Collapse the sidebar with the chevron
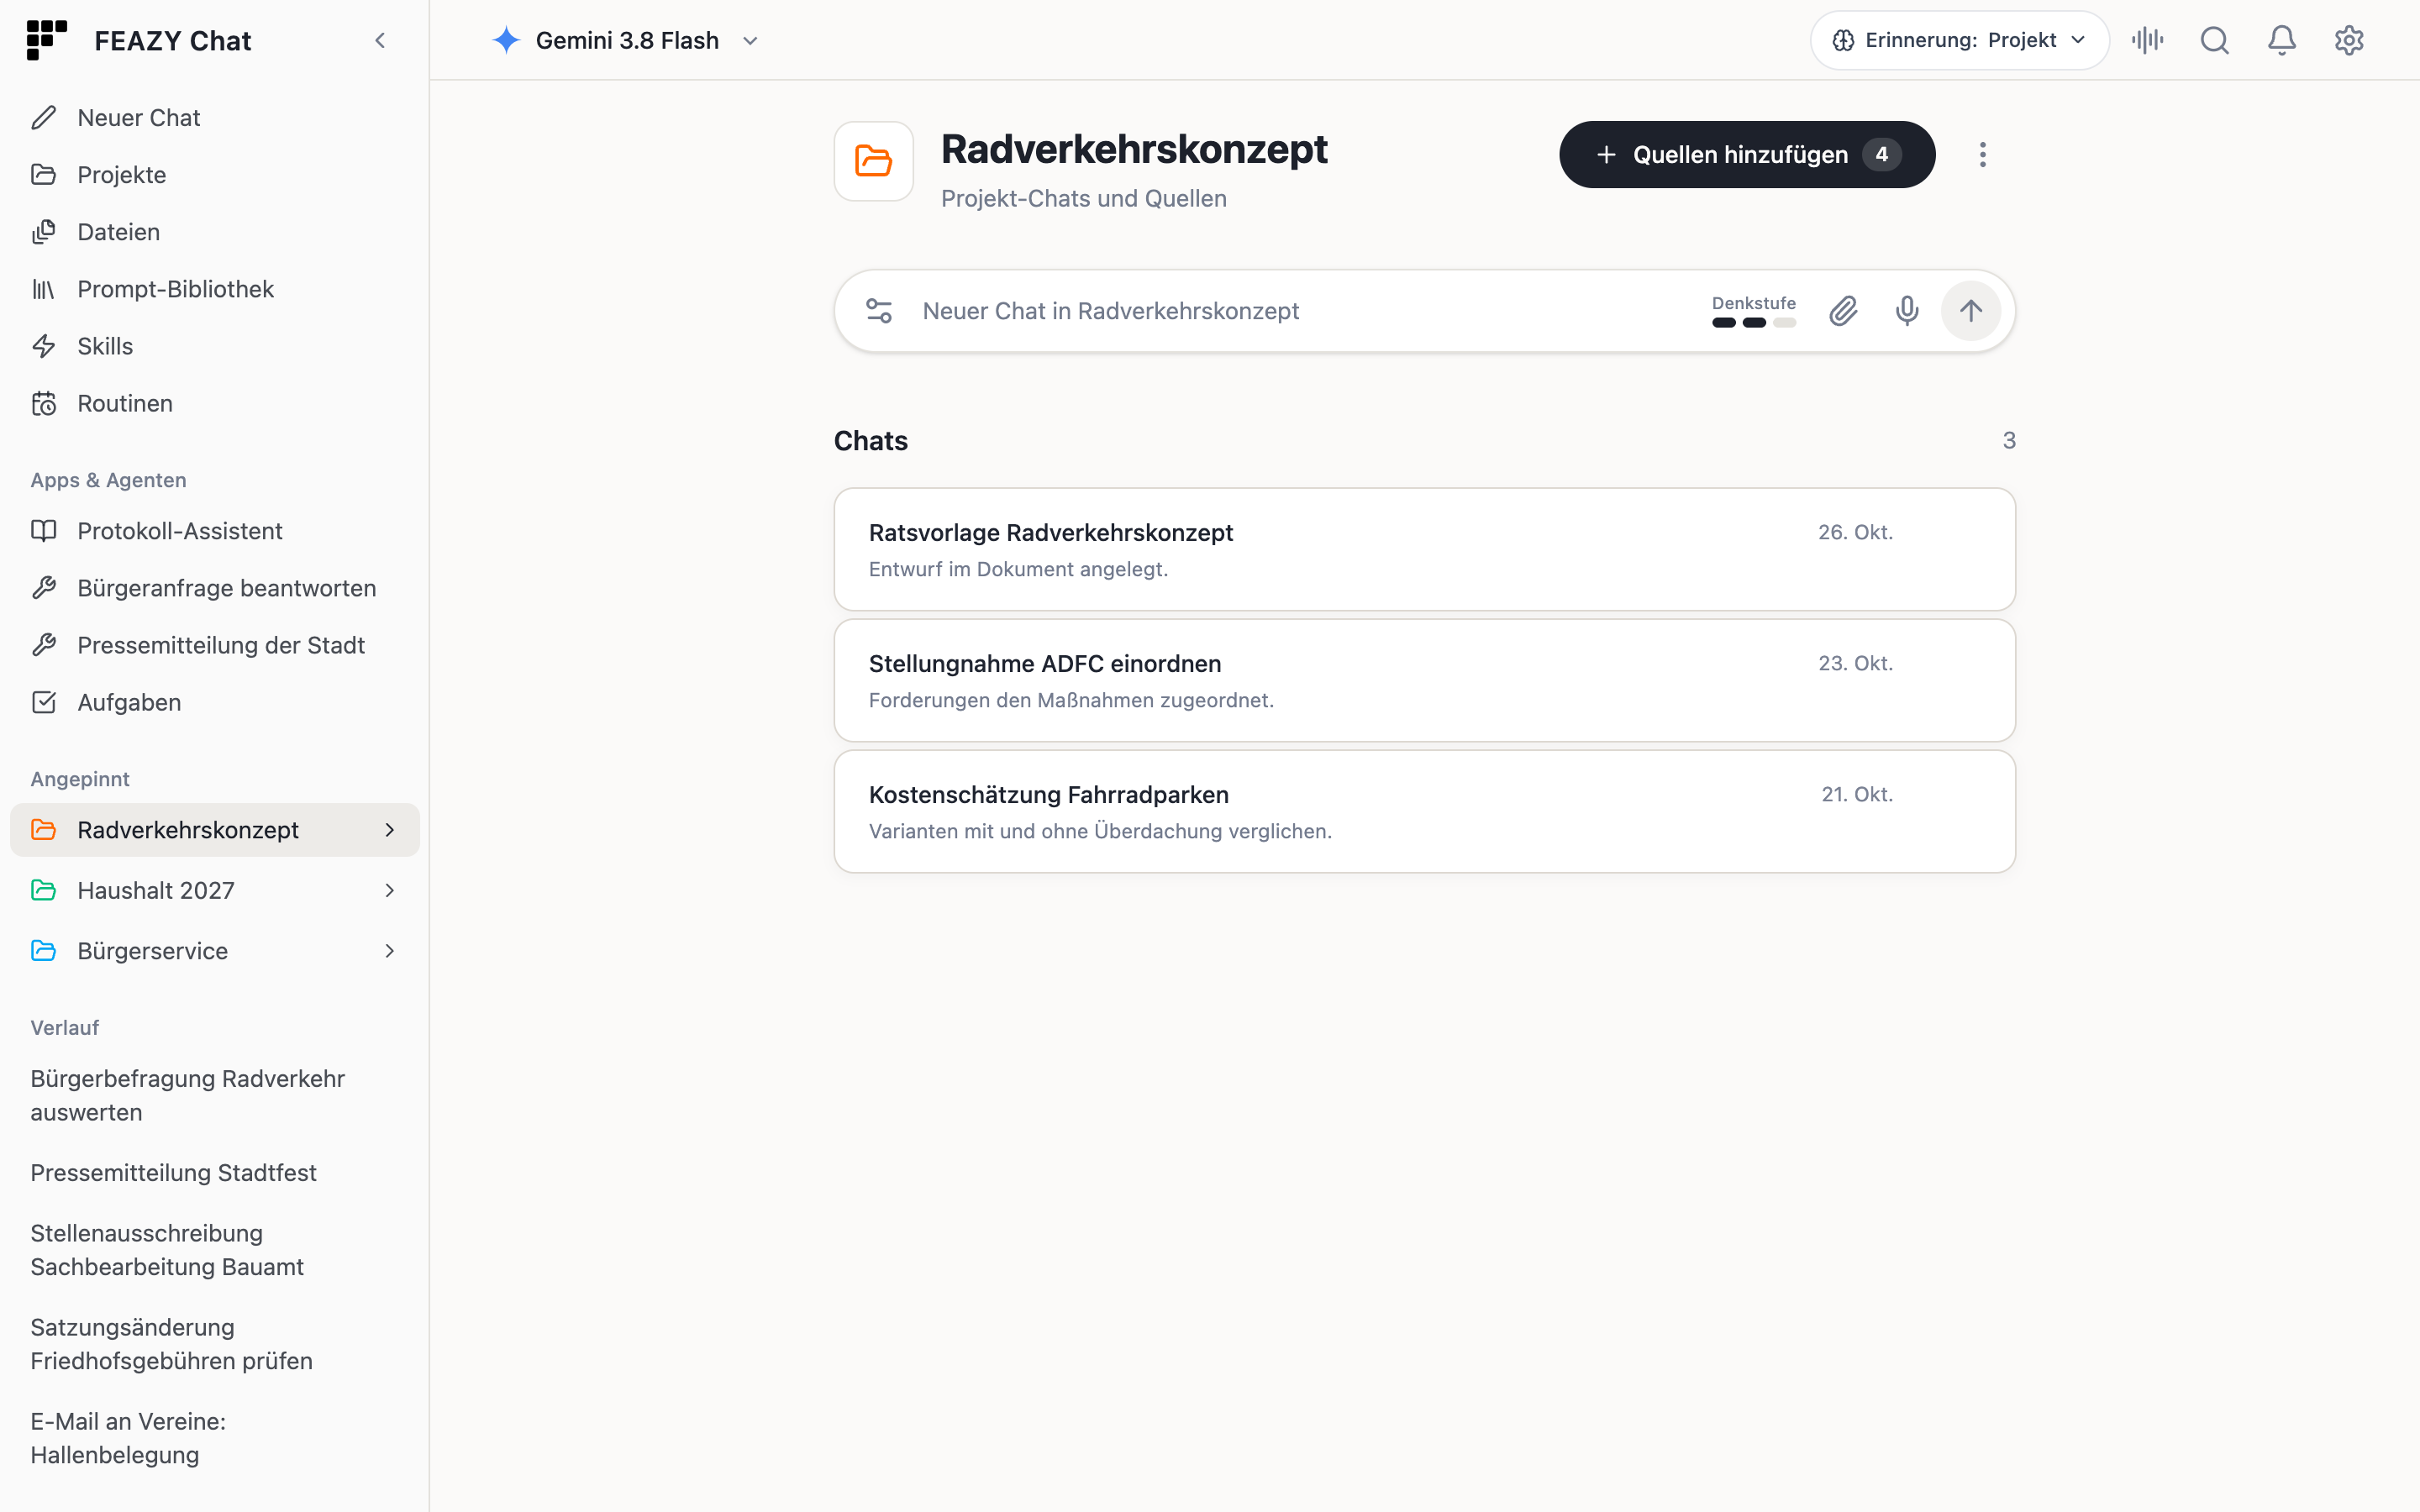Image resolution: width=2420 pixels, height=1512 pixels. [380, 40]
